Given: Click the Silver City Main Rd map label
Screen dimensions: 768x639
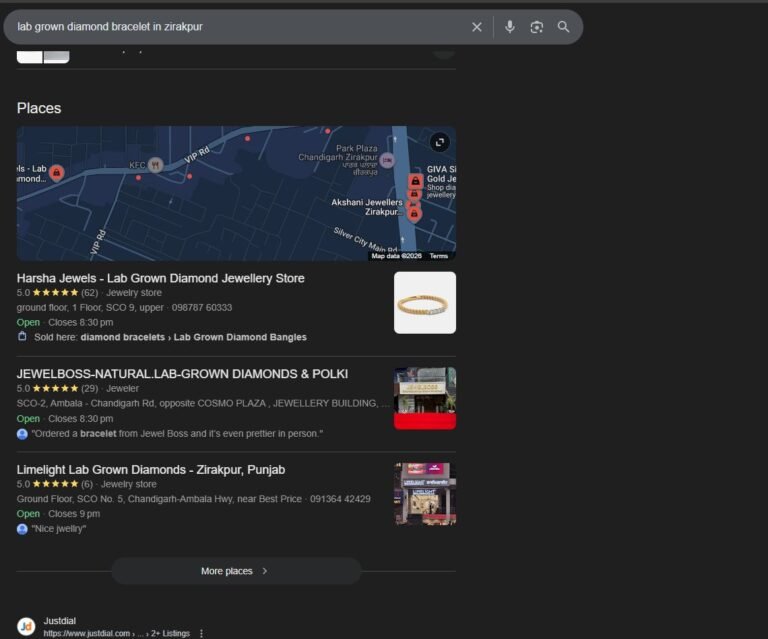Looking at the screenshot, I should click(365, 240).
